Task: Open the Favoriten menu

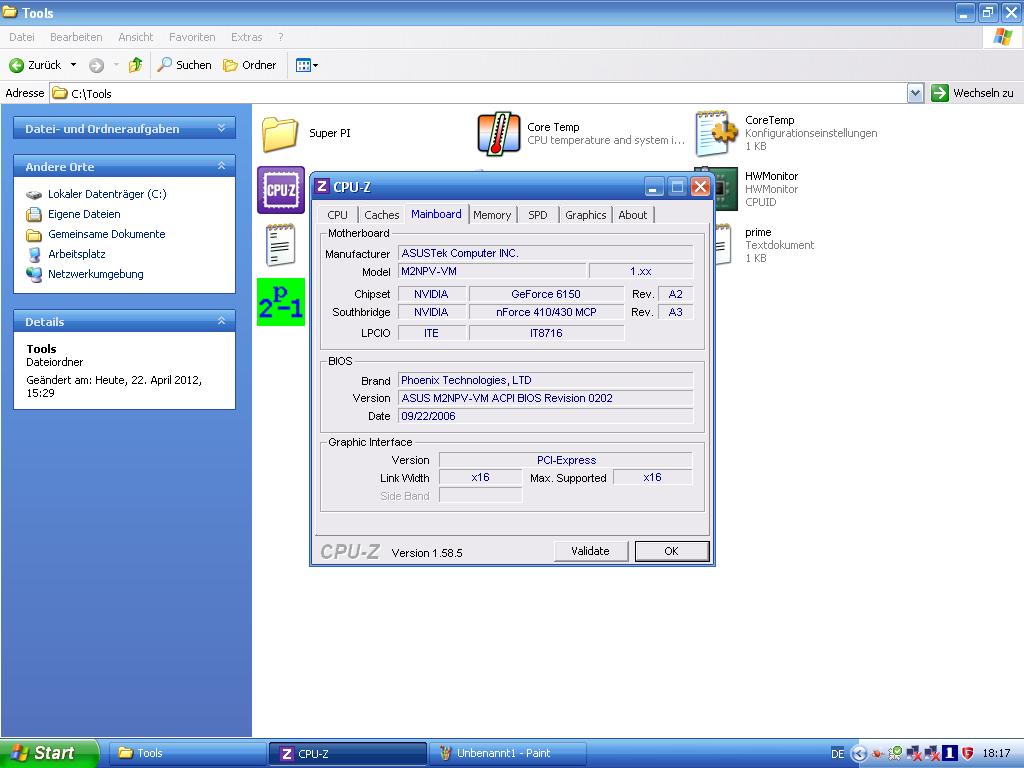Action: [x=192, y=37]
